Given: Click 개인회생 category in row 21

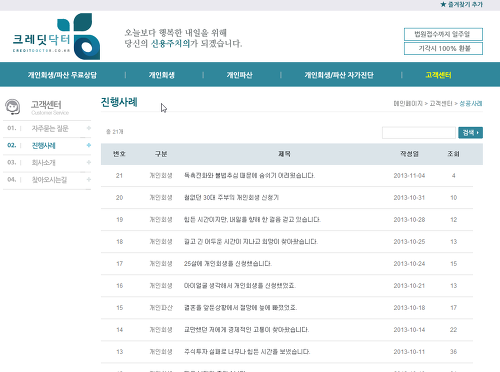Looking at the screenshot, I should 161,176.
